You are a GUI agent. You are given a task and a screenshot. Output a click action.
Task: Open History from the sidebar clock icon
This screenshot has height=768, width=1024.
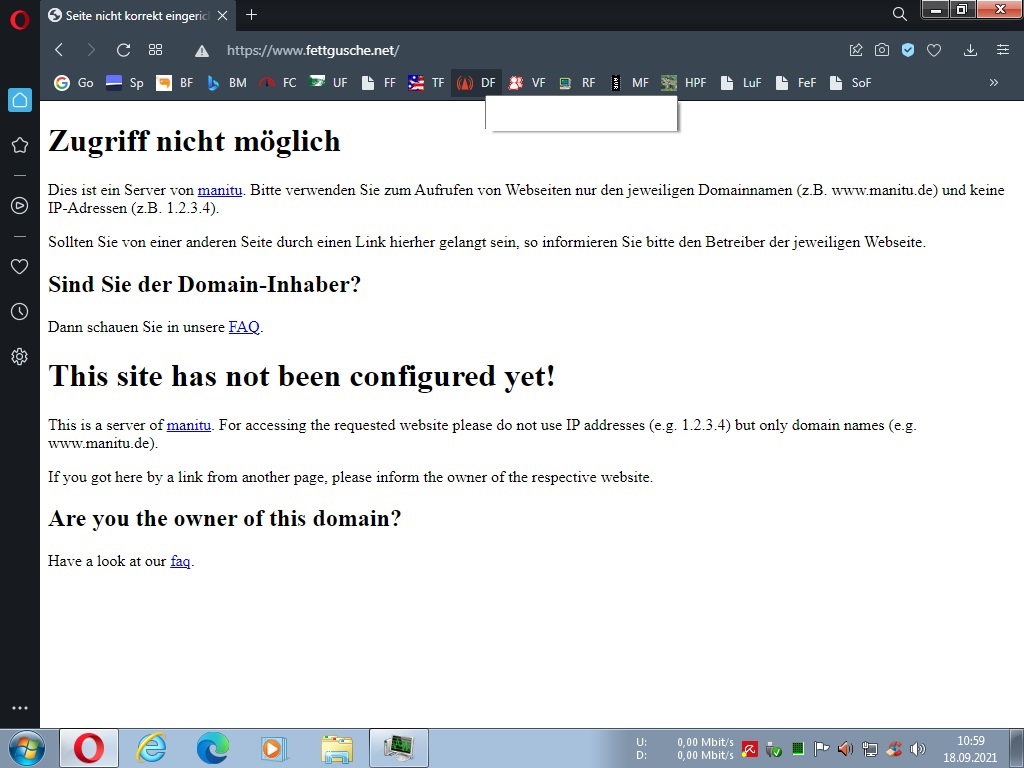(19, 312)
